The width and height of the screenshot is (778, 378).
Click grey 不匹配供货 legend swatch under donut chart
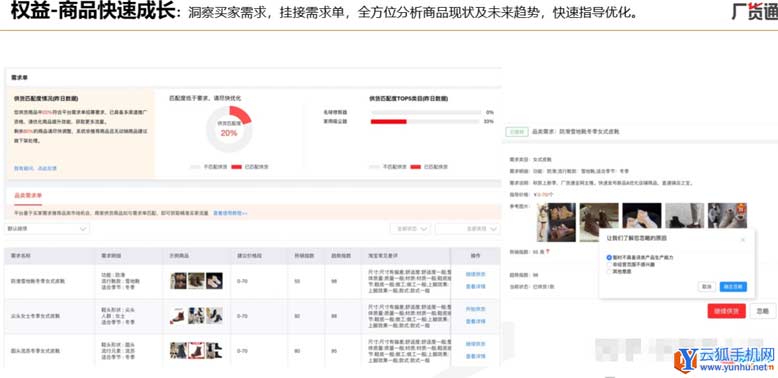[x=195, y=167]
